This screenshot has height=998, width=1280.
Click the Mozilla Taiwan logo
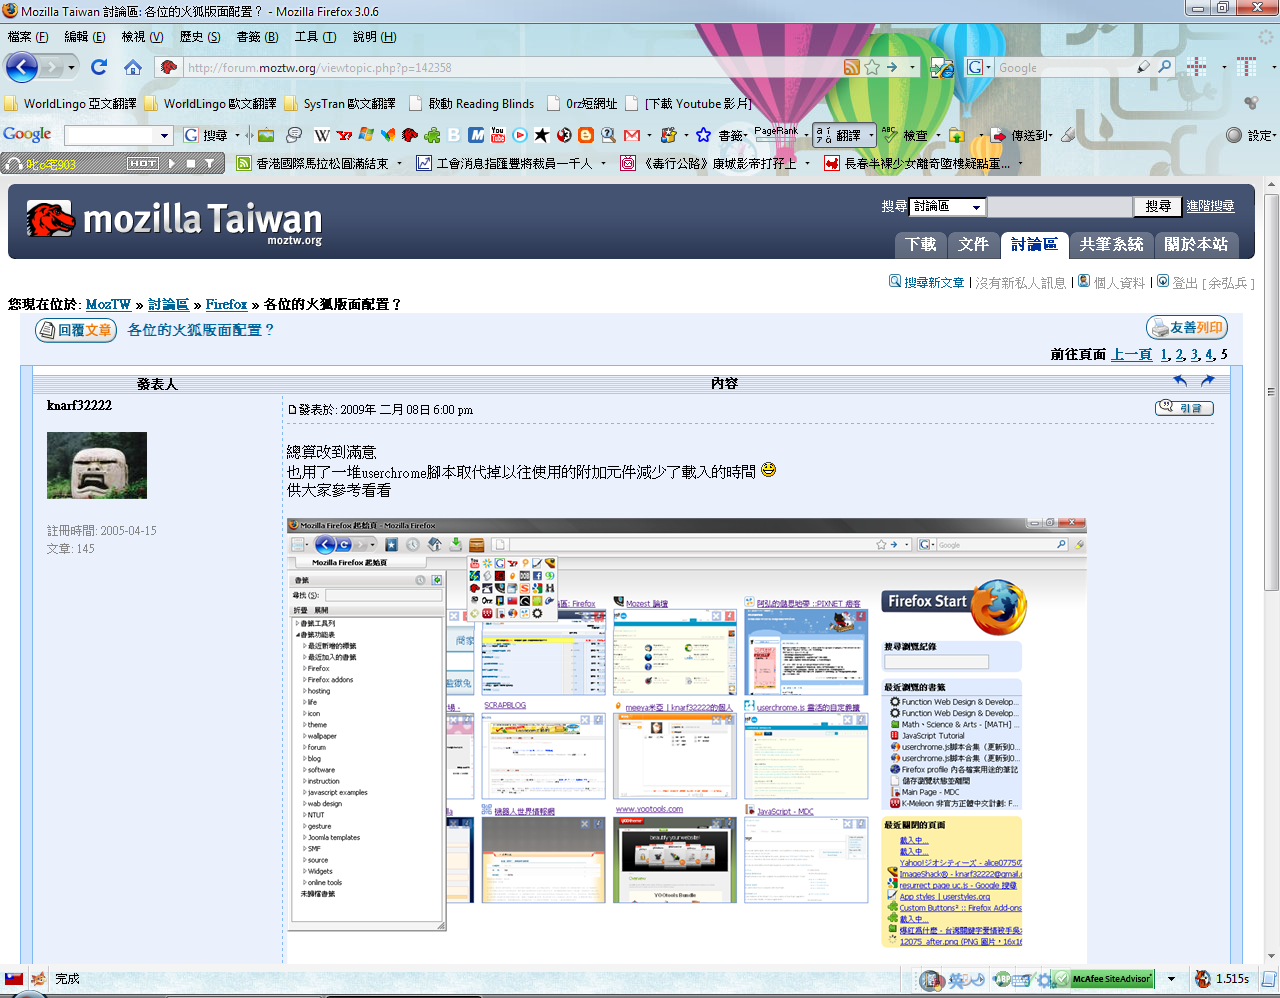174,220
